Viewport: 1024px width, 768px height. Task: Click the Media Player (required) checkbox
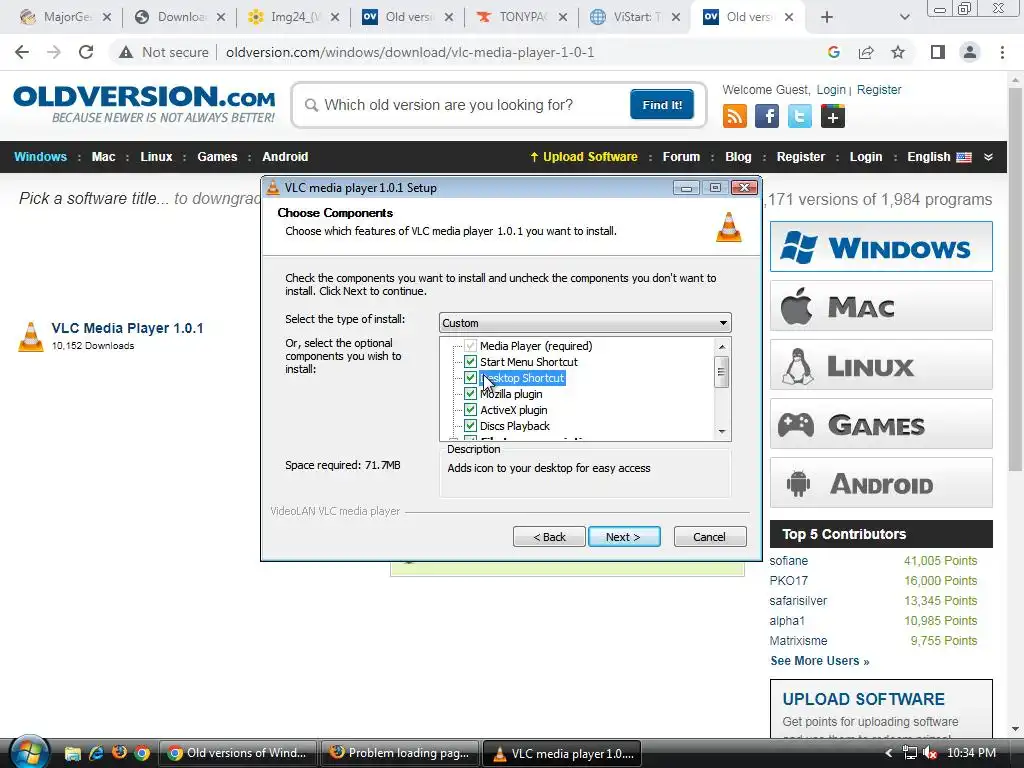[470, 345]
